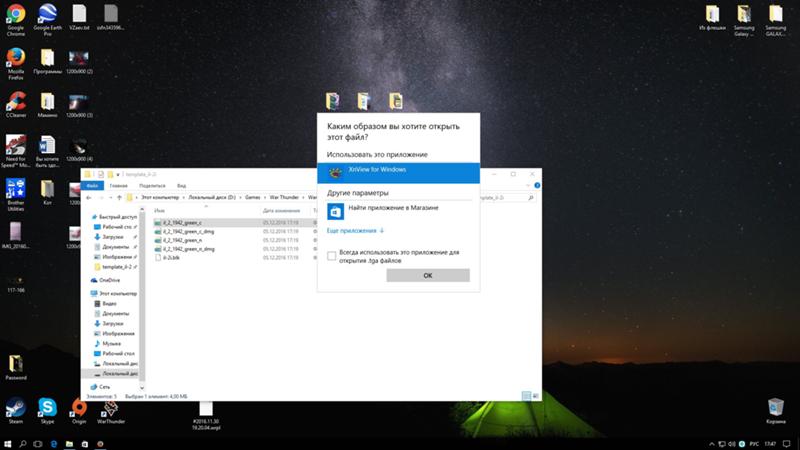
Task: Expand the More apps link in dialog
Action: click(x=355, y=231)
